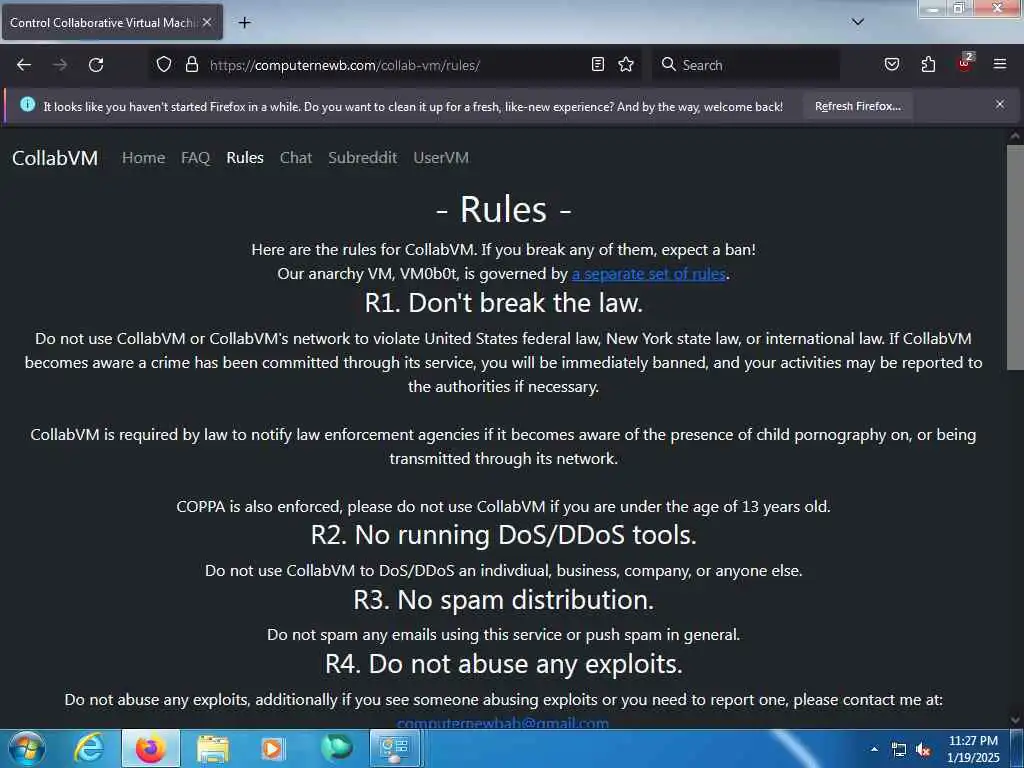Viewport: 1024px width, 768px height.
Task: Click the CollabVM brand logo link
Action: 55,158
